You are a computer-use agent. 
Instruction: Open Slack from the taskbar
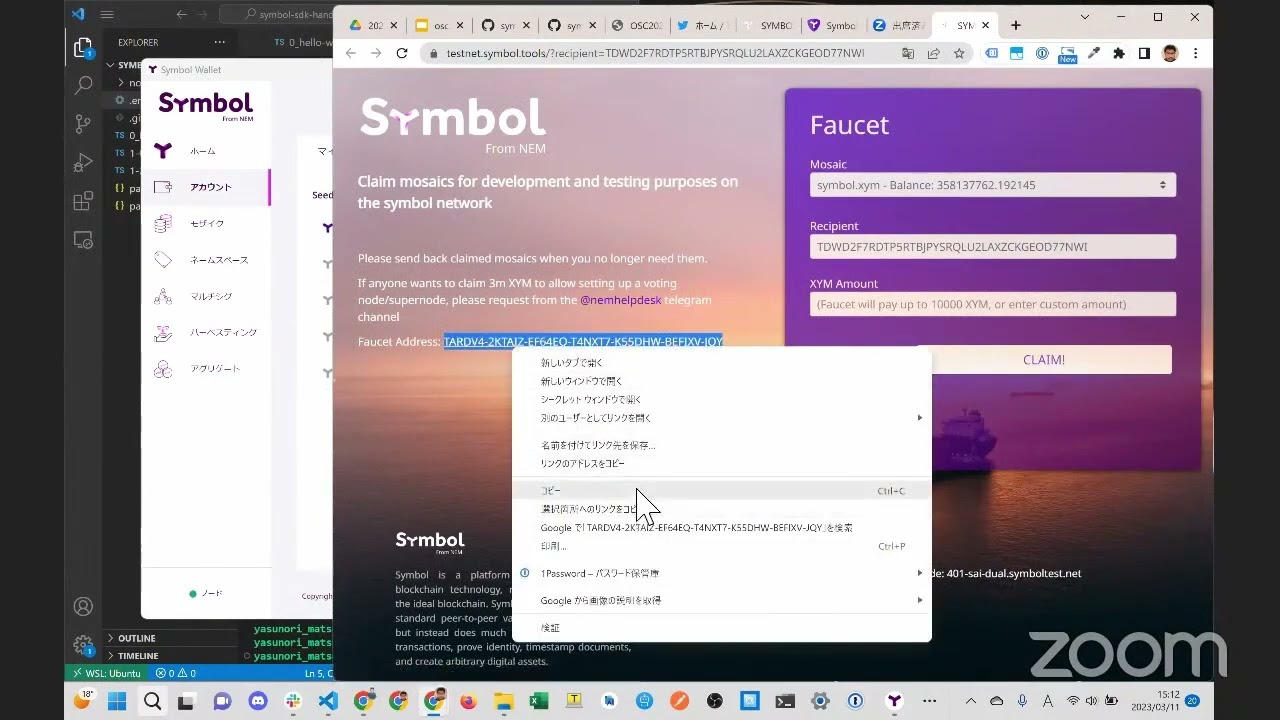(293, 701)
